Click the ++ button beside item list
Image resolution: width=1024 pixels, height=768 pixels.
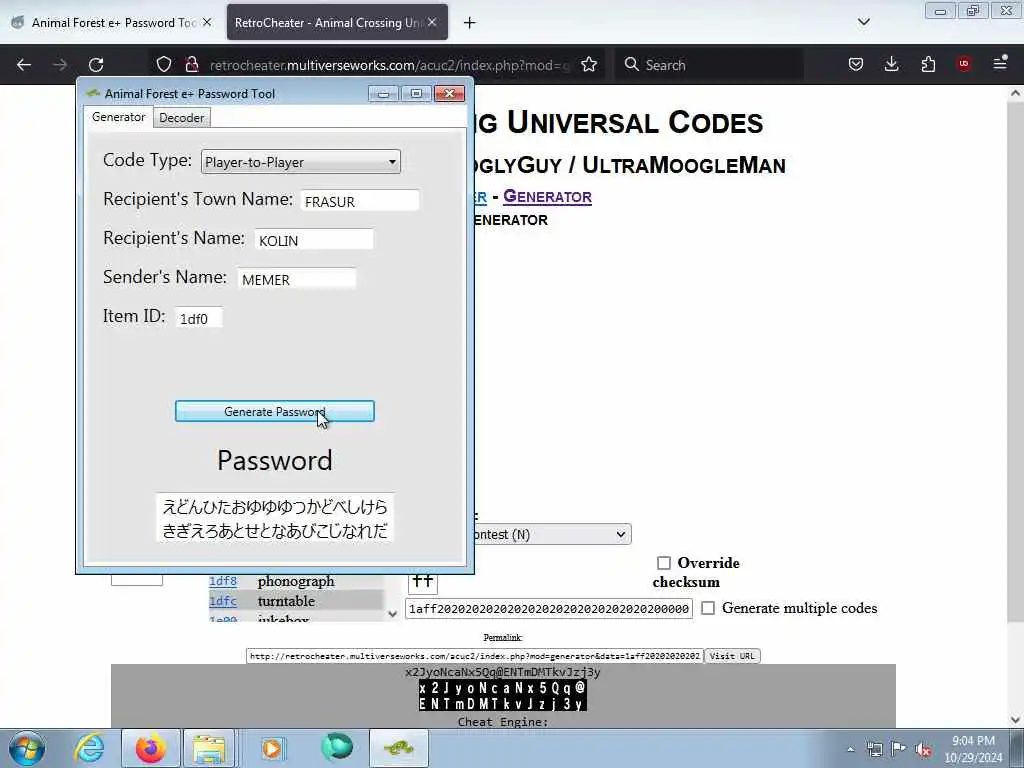tap(423, 581)
